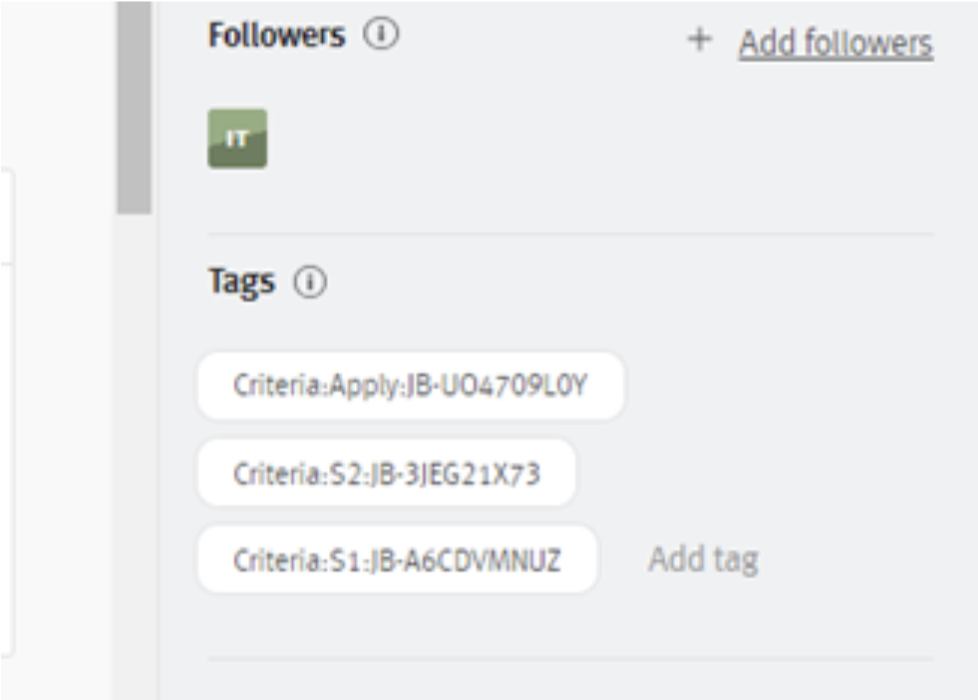Select tag Criteria:S1:JB-A6CDVMNUZ

pyautogui.click(x=397, y=560)
